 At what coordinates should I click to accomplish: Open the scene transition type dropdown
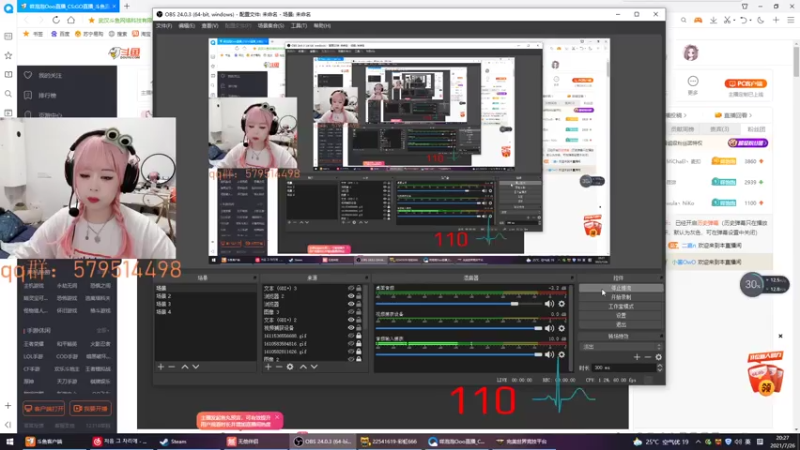(x=621, y=347)
